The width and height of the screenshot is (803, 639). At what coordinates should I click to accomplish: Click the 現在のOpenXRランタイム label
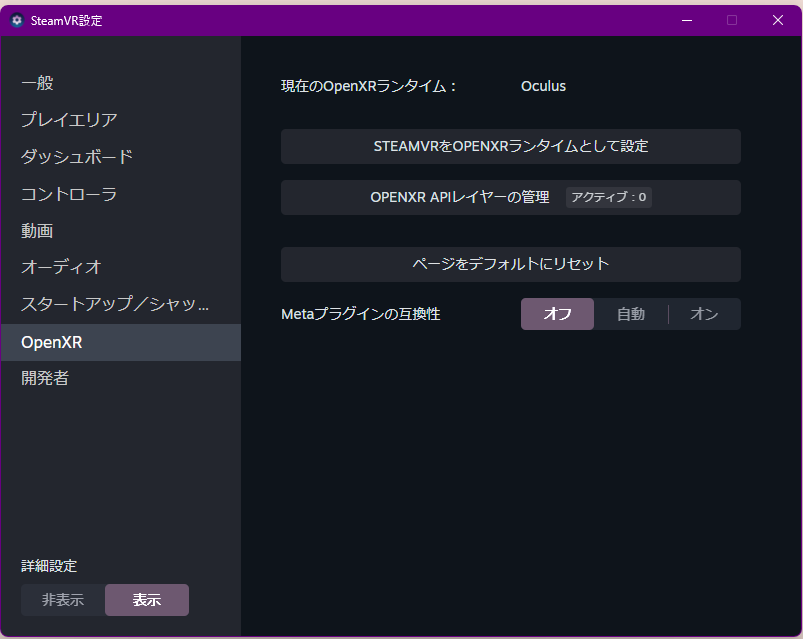tap(368, 86)
